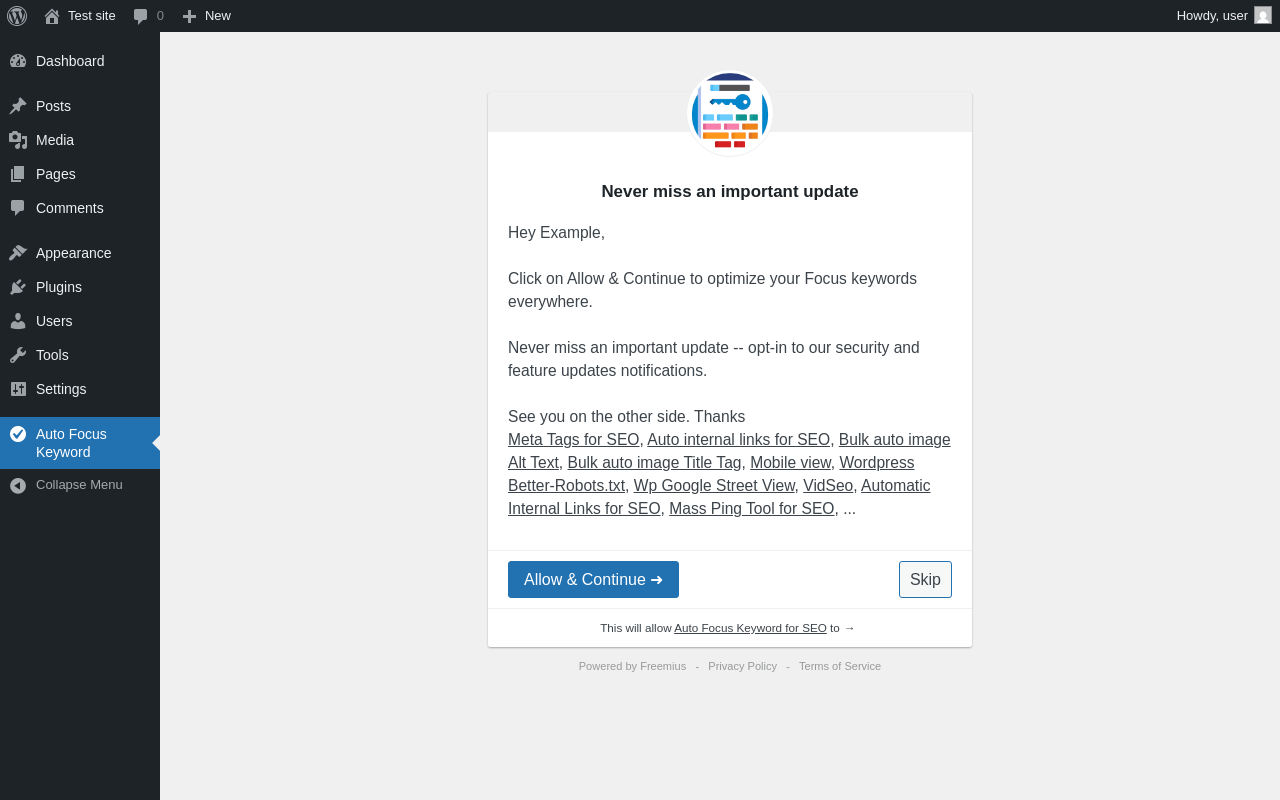The height and width of the screenshot is (800, 1280).
Task: Open Mass Ping Tool for SEO link
Action: click(752, 508)
